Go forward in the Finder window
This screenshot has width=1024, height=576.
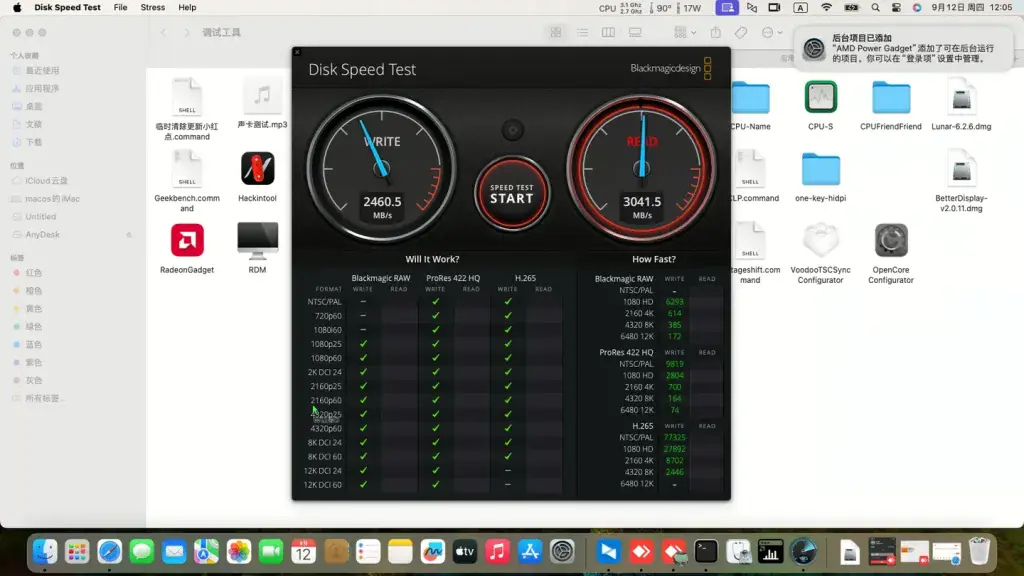point(186,33)
